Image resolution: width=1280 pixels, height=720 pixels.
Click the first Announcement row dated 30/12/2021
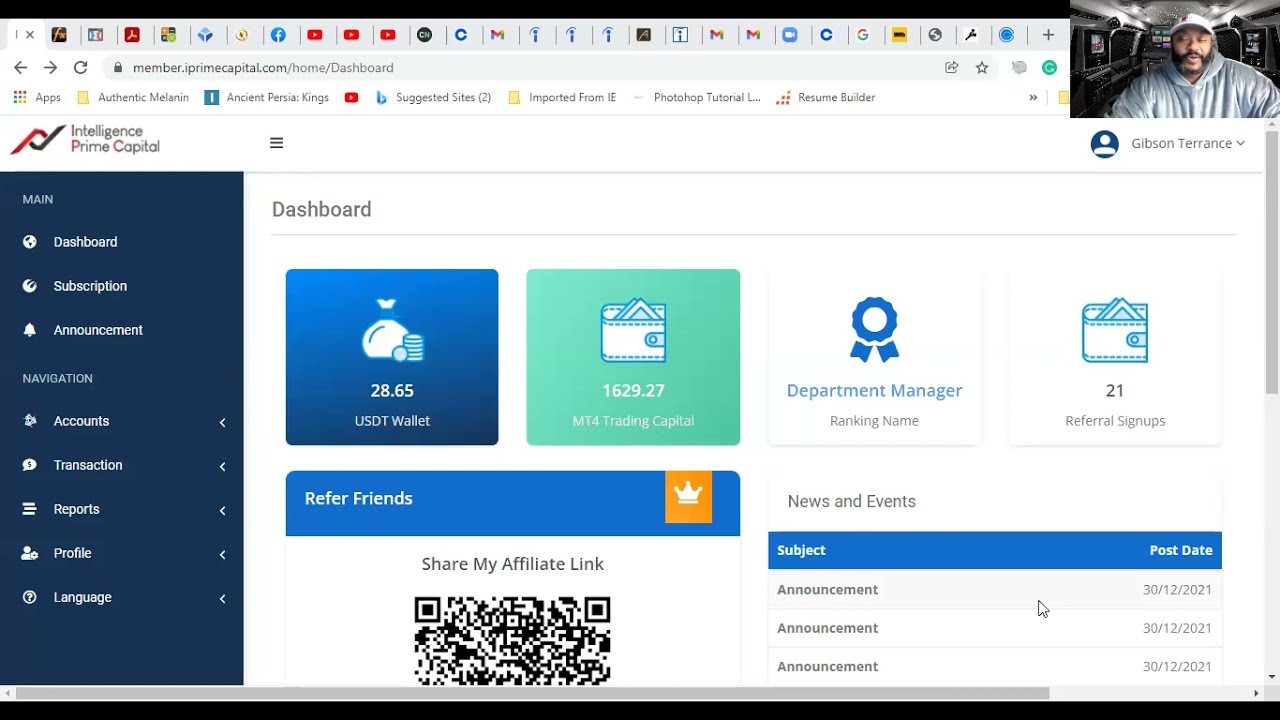pyautogui.click(x=995, y=589)
